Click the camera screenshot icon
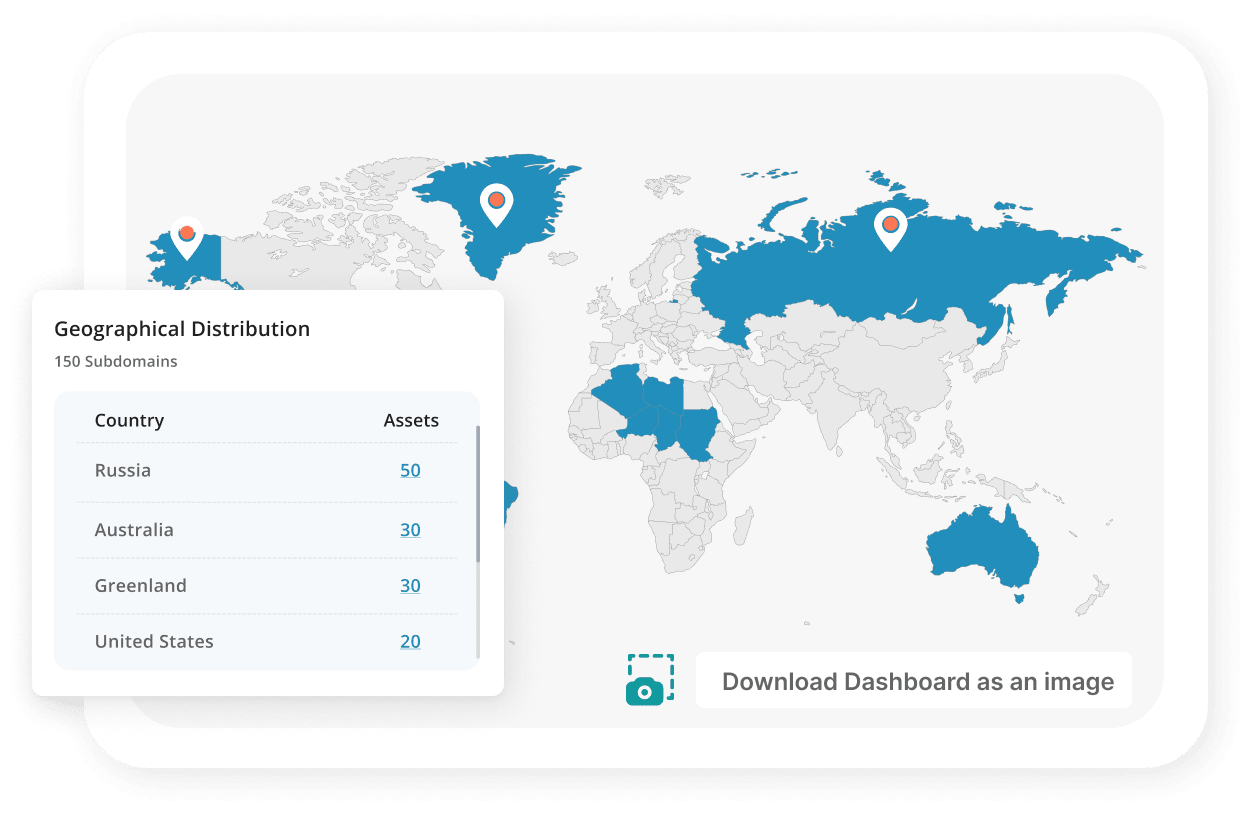The height and width of the screenshot is (814, 1254). (x=650, y=680)
